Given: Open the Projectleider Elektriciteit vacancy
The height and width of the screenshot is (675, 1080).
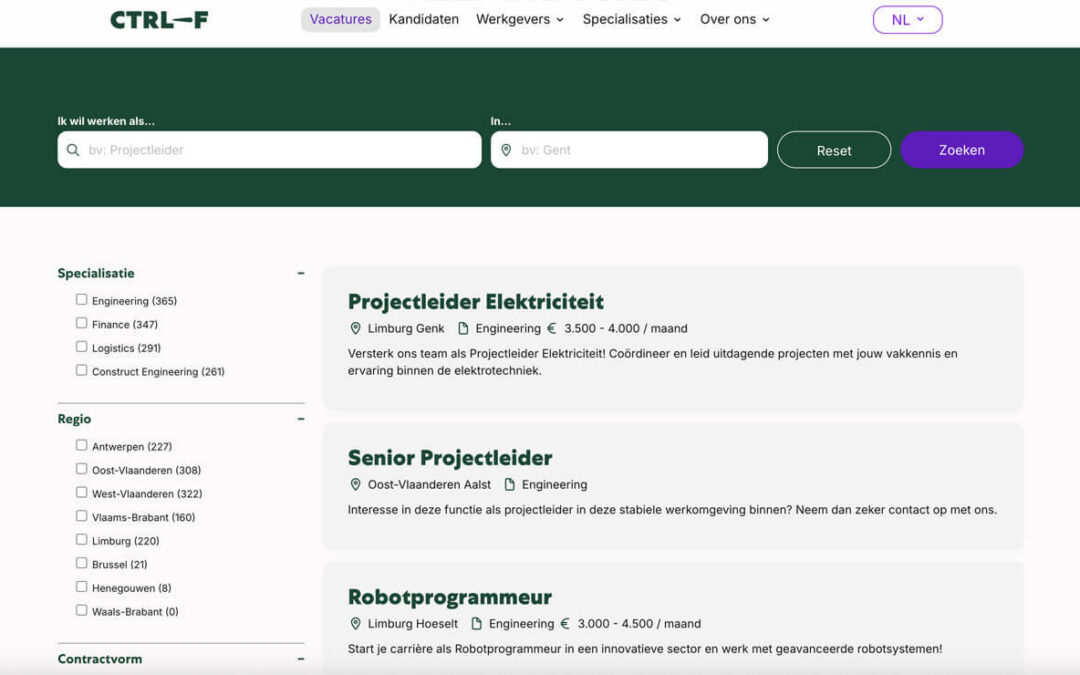Looking at the screenshot, I should pos(475,302).
